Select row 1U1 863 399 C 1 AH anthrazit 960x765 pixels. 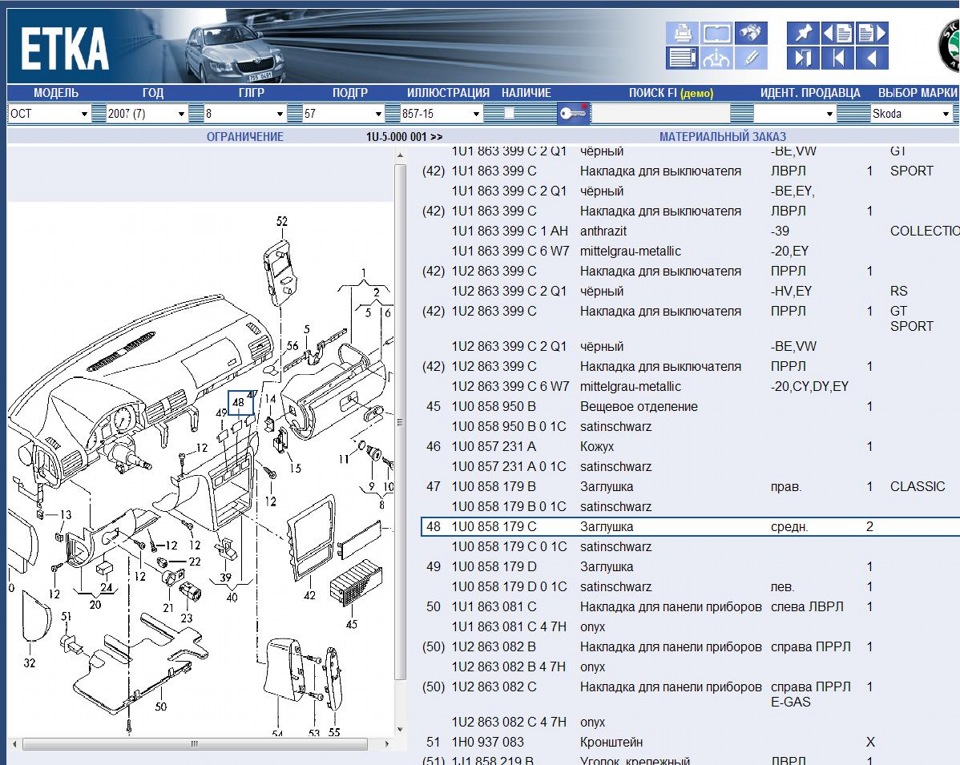[690, 231]
